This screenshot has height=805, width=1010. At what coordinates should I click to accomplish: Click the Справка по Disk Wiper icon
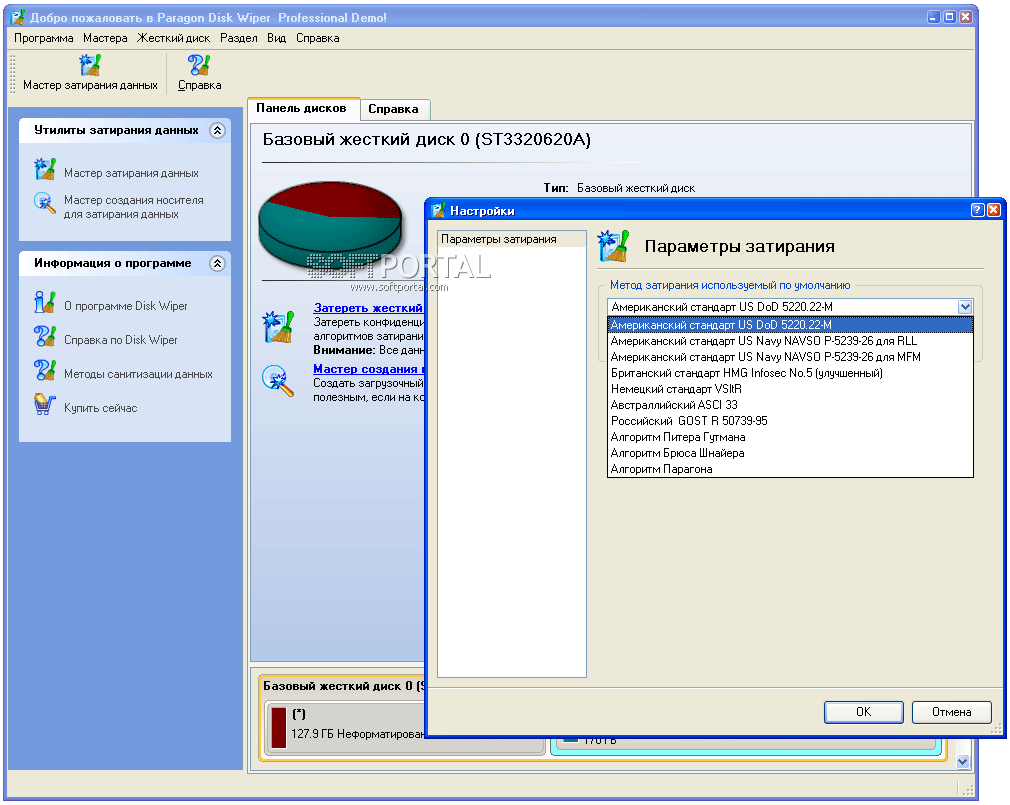click(45, 336)
